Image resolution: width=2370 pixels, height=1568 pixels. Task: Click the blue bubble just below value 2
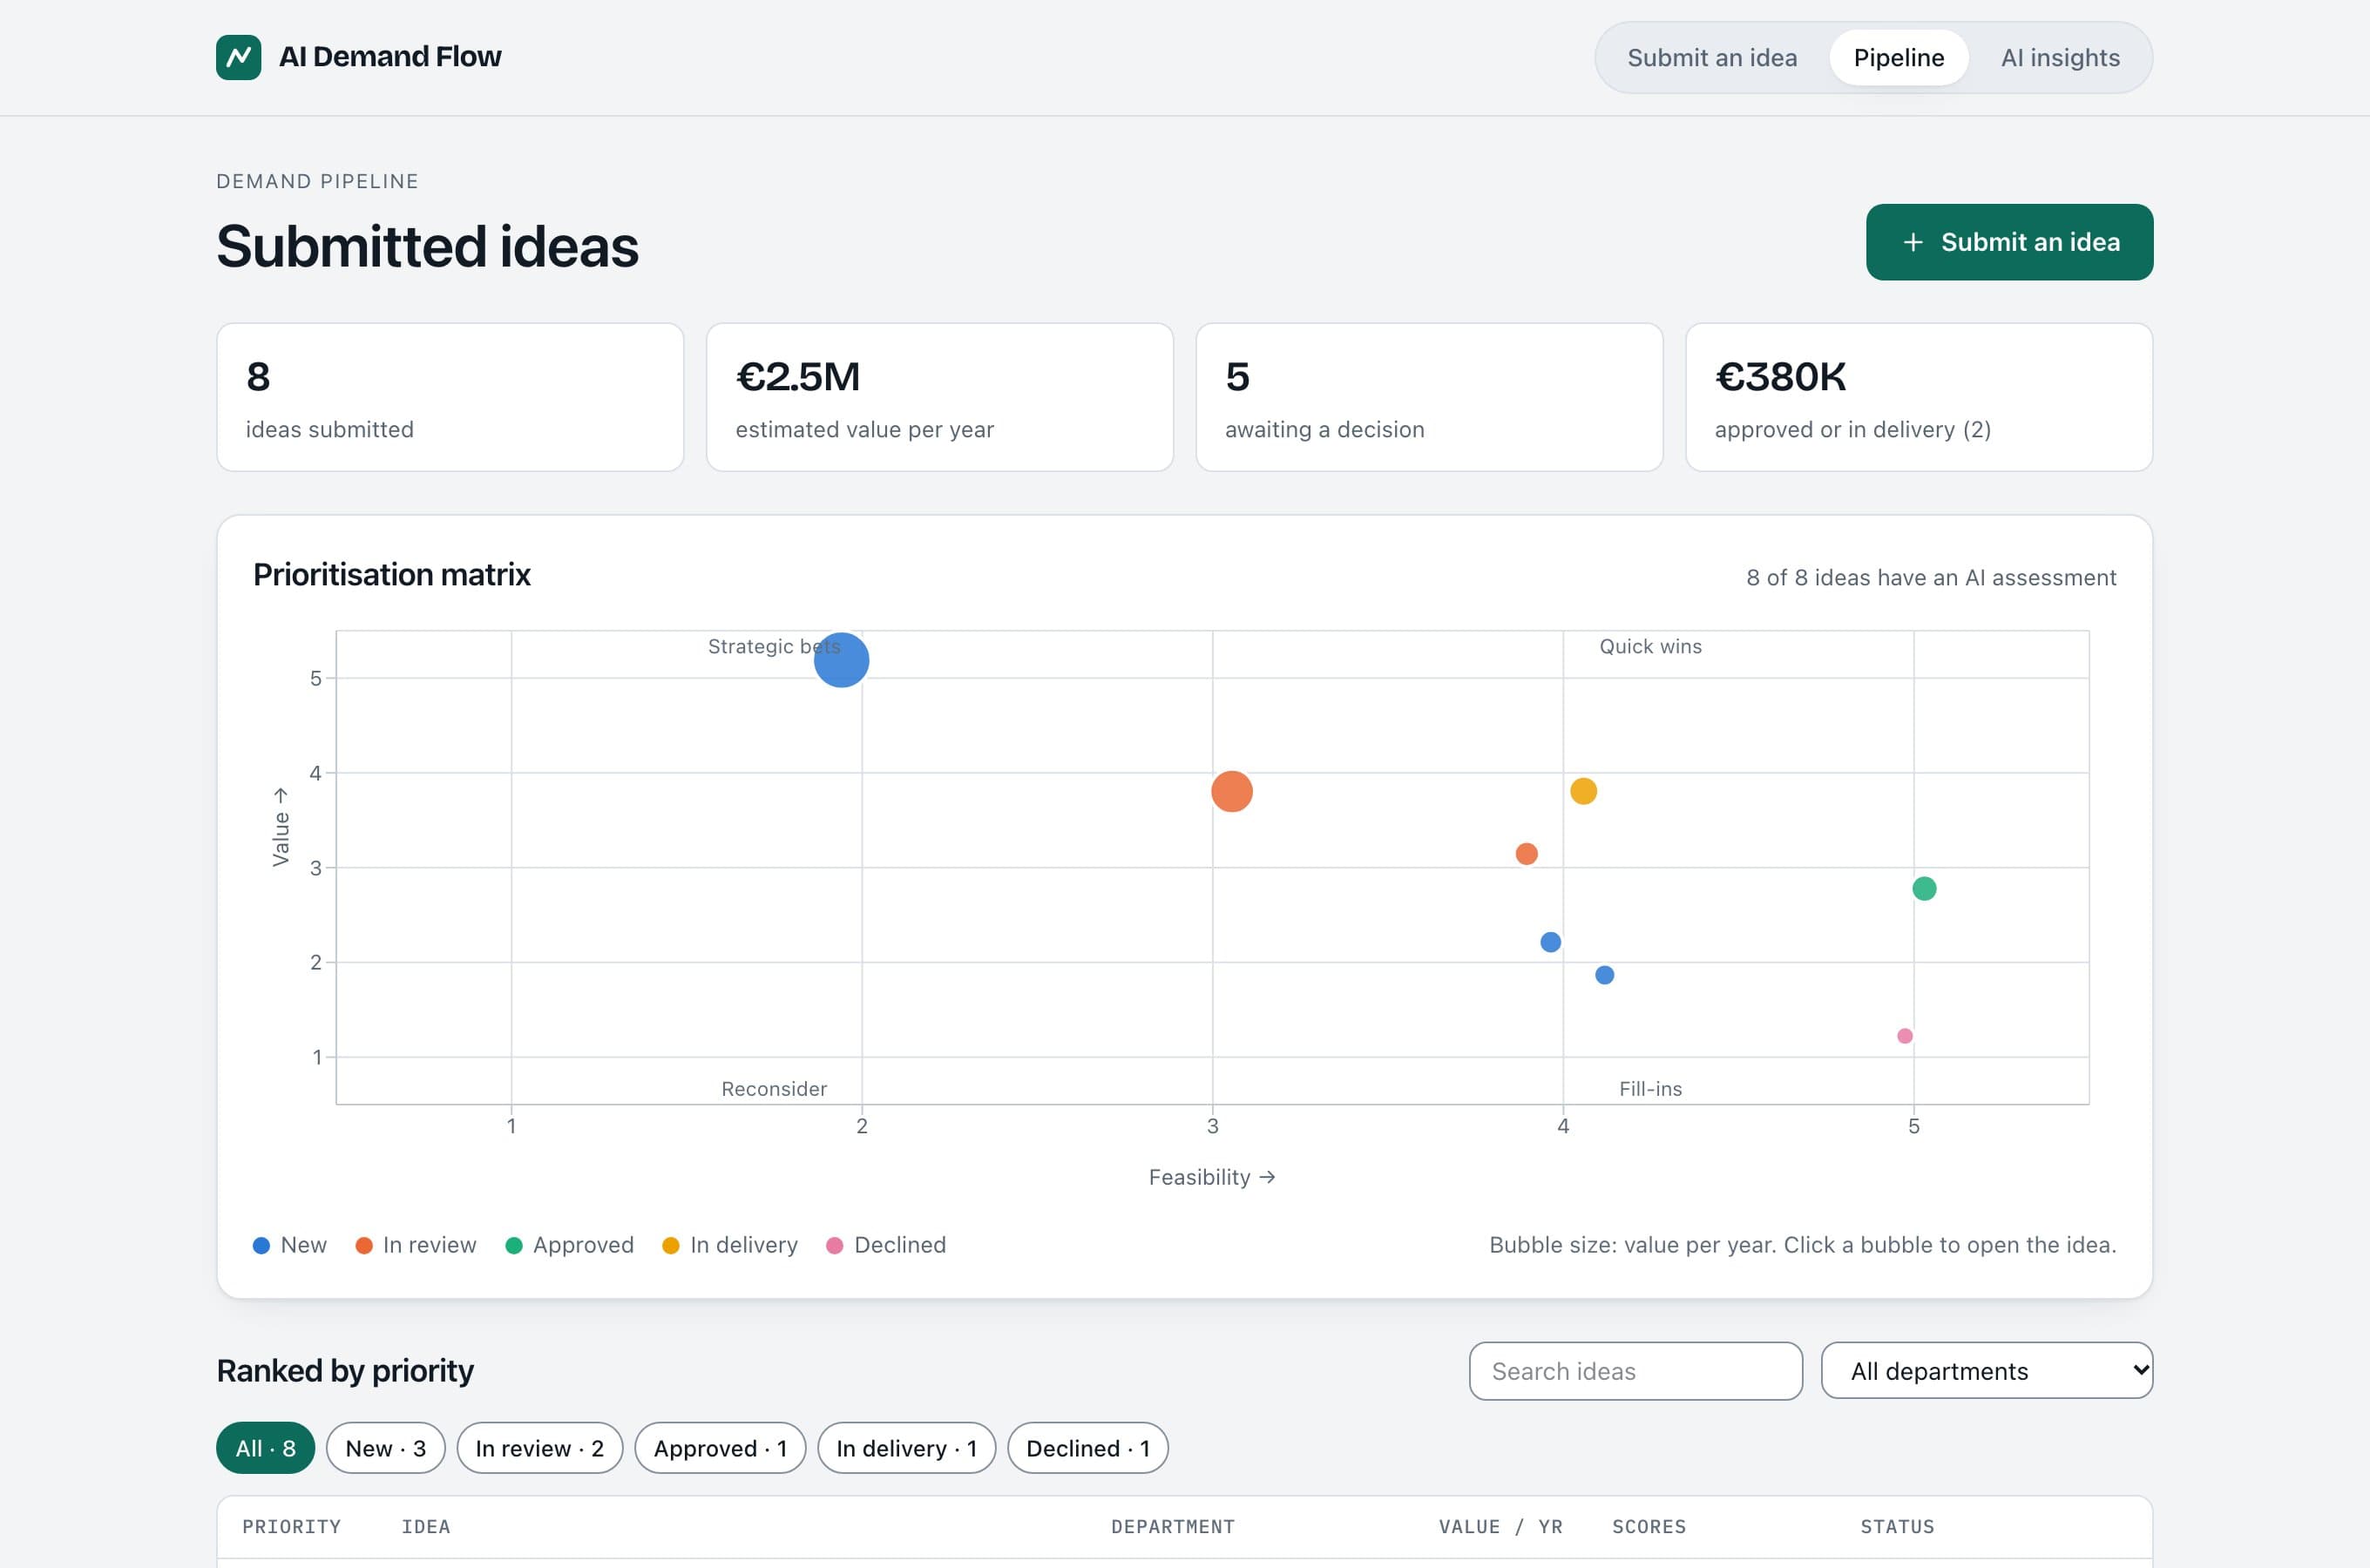click(x=1604, y=975)
